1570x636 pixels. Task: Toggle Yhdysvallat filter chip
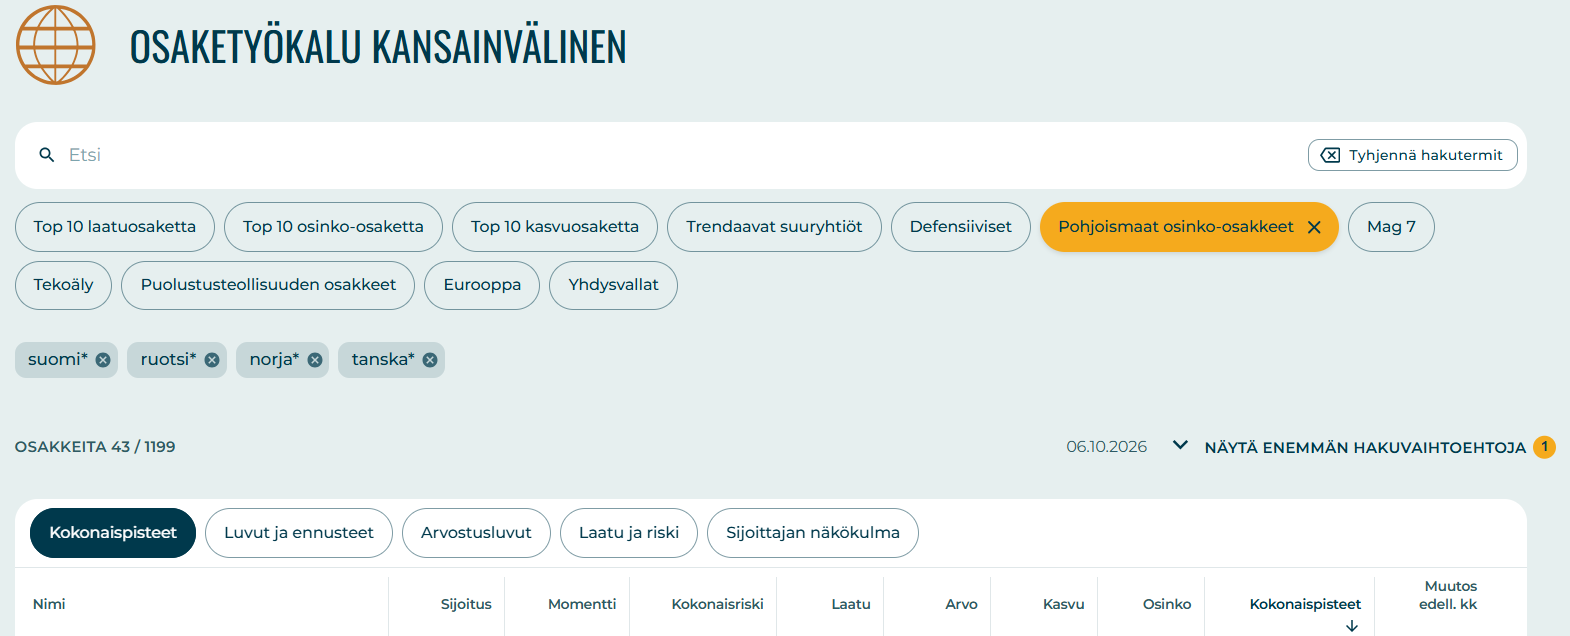click(613, 285)
